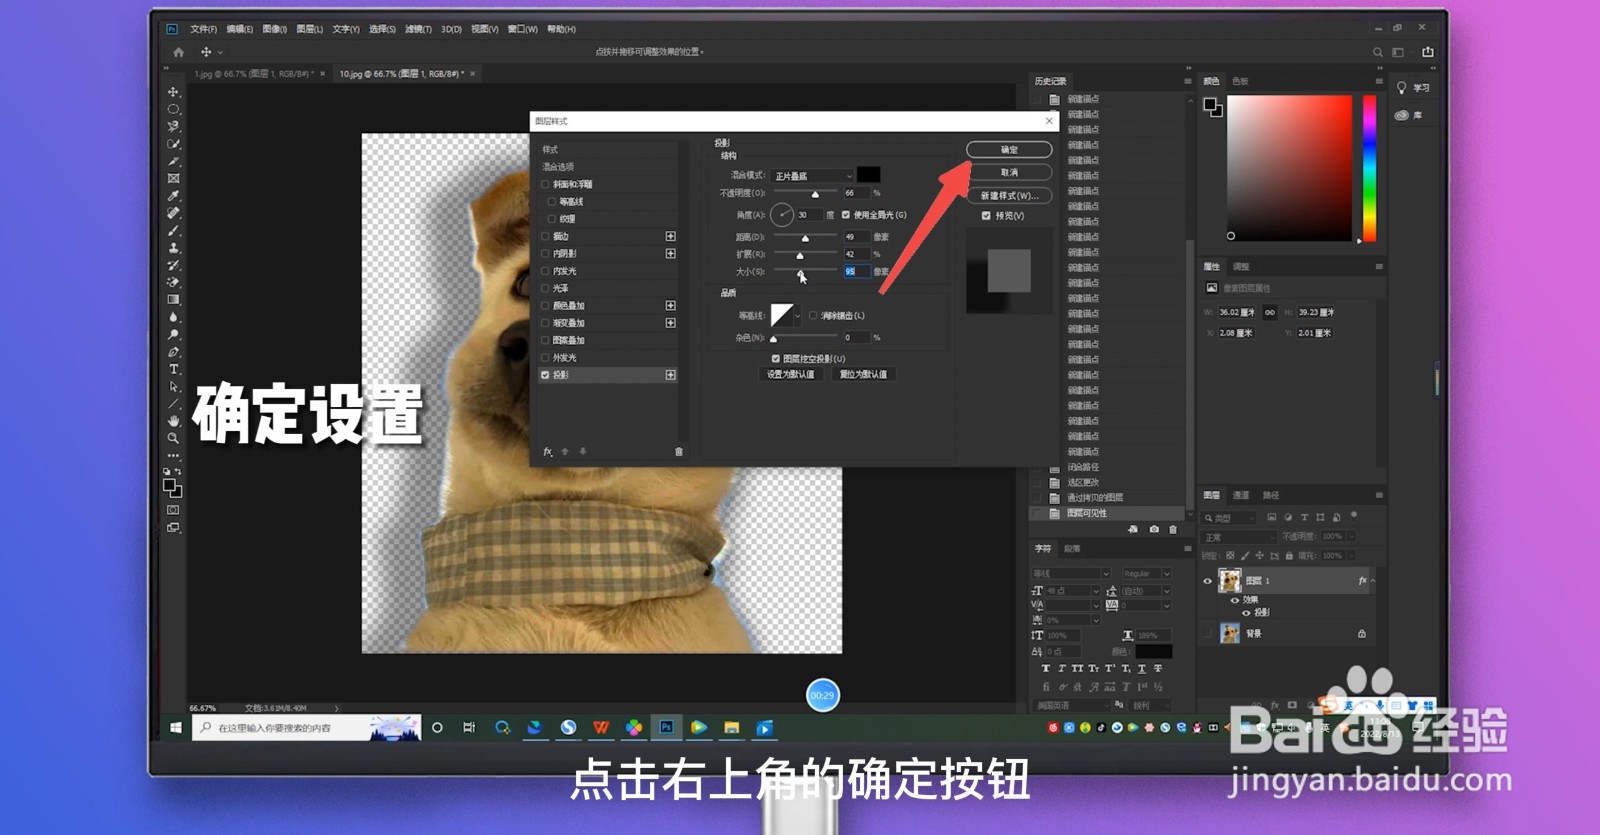Click the 取消 button

tap(1009, 173)
